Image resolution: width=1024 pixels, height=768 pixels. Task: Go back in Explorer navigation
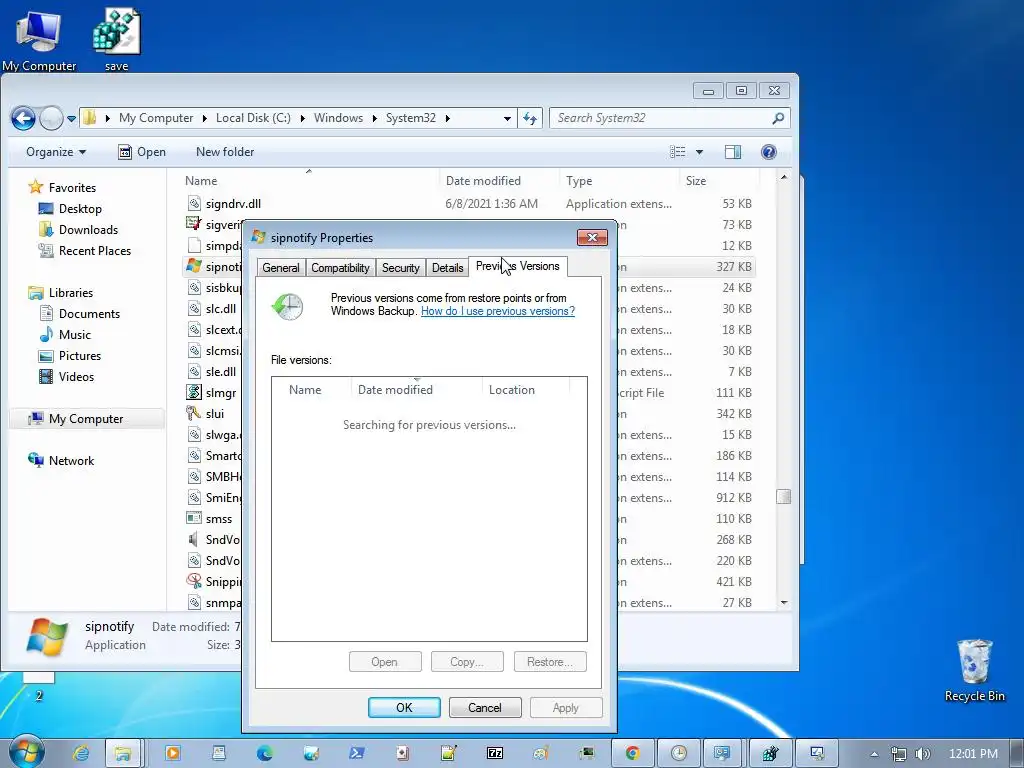(23, 118)
